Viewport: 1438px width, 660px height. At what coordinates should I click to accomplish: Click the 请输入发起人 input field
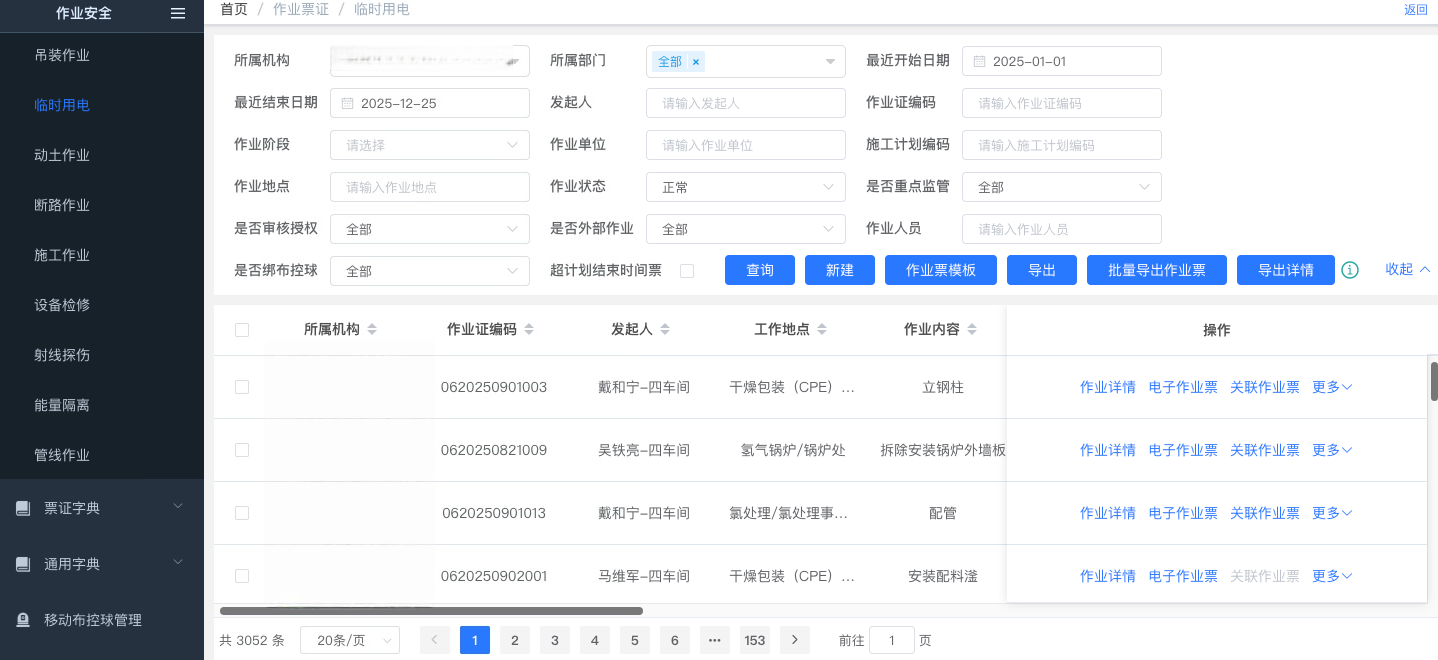tap(745, 103)
